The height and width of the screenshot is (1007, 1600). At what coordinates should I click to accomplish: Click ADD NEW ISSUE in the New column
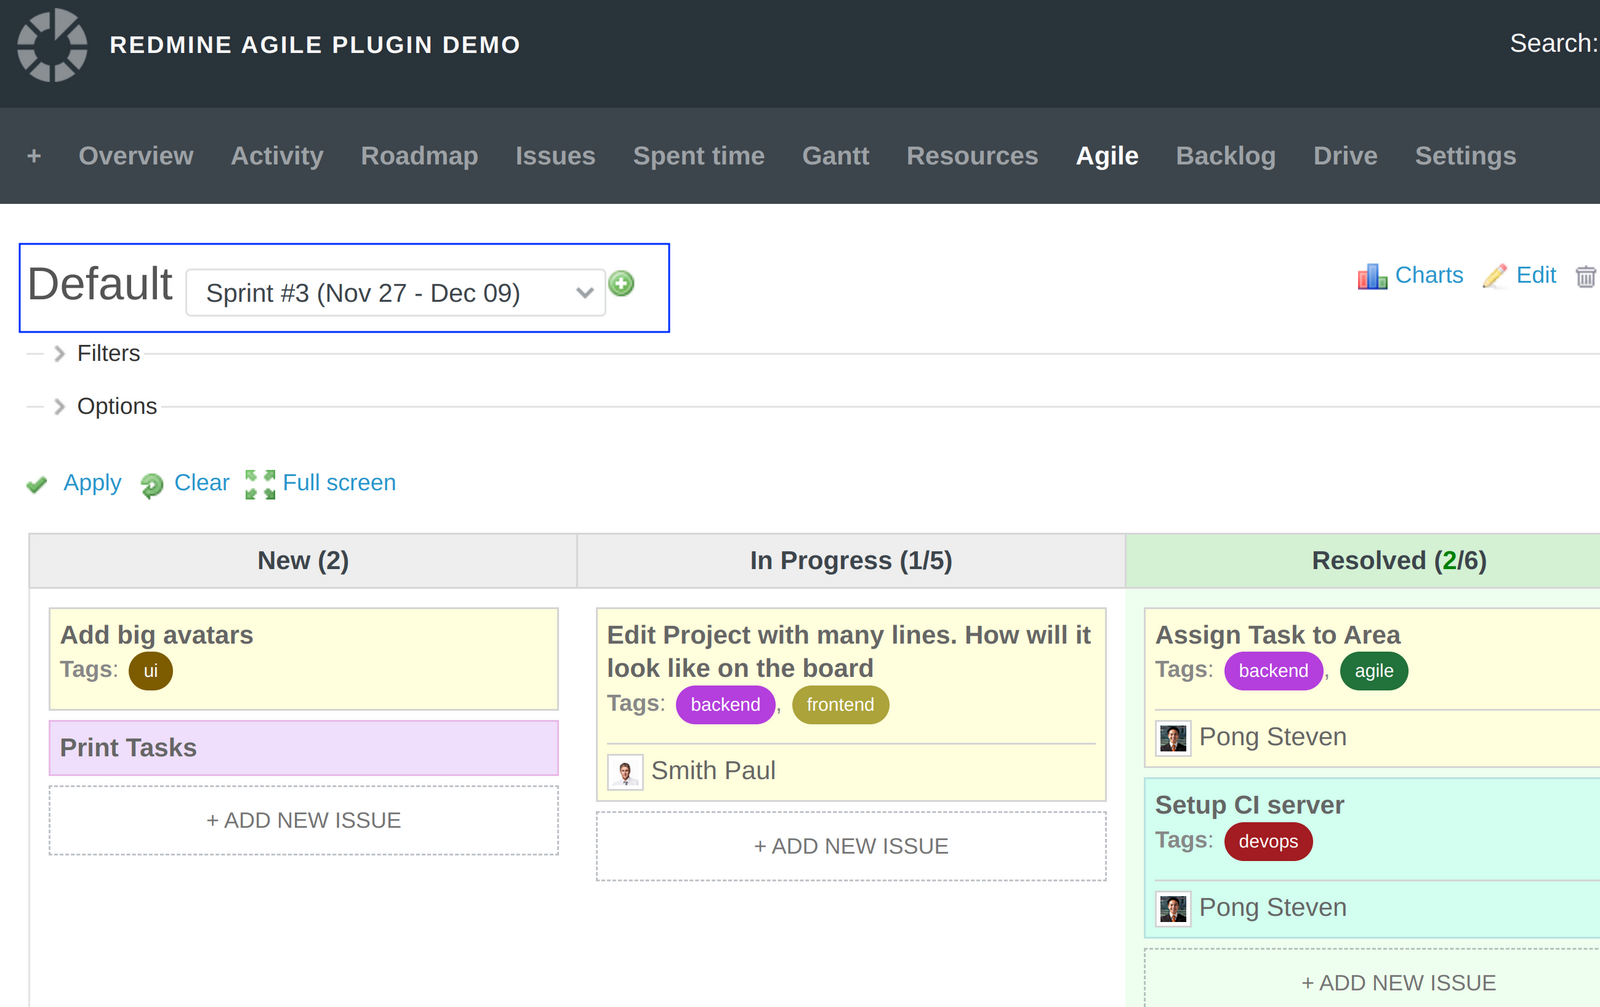tap(303, 820)
